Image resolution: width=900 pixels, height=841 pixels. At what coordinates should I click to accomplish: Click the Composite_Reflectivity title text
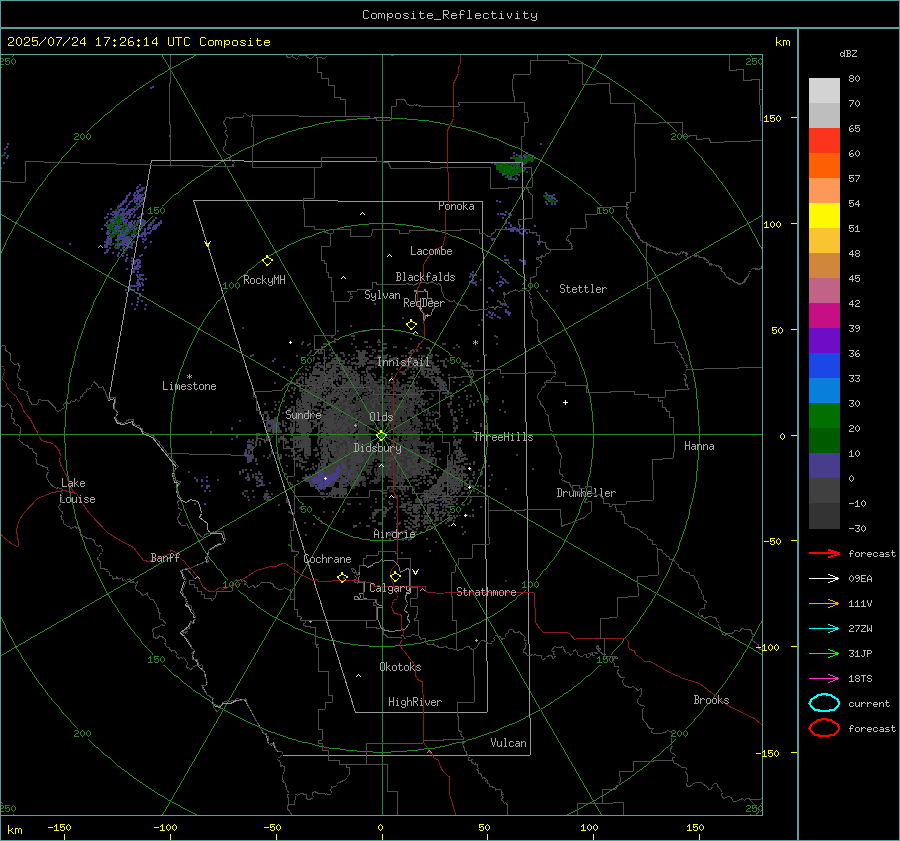pos(450,15)
